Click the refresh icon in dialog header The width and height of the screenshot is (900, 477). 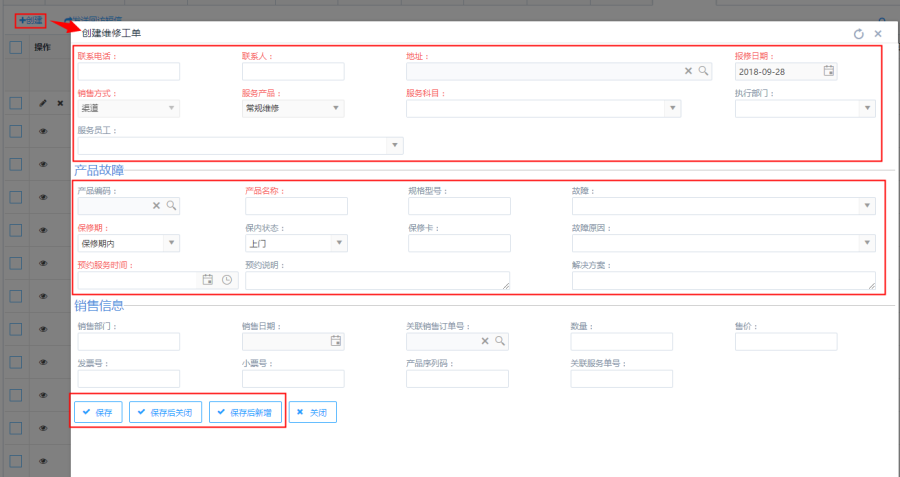pos(858,34)
